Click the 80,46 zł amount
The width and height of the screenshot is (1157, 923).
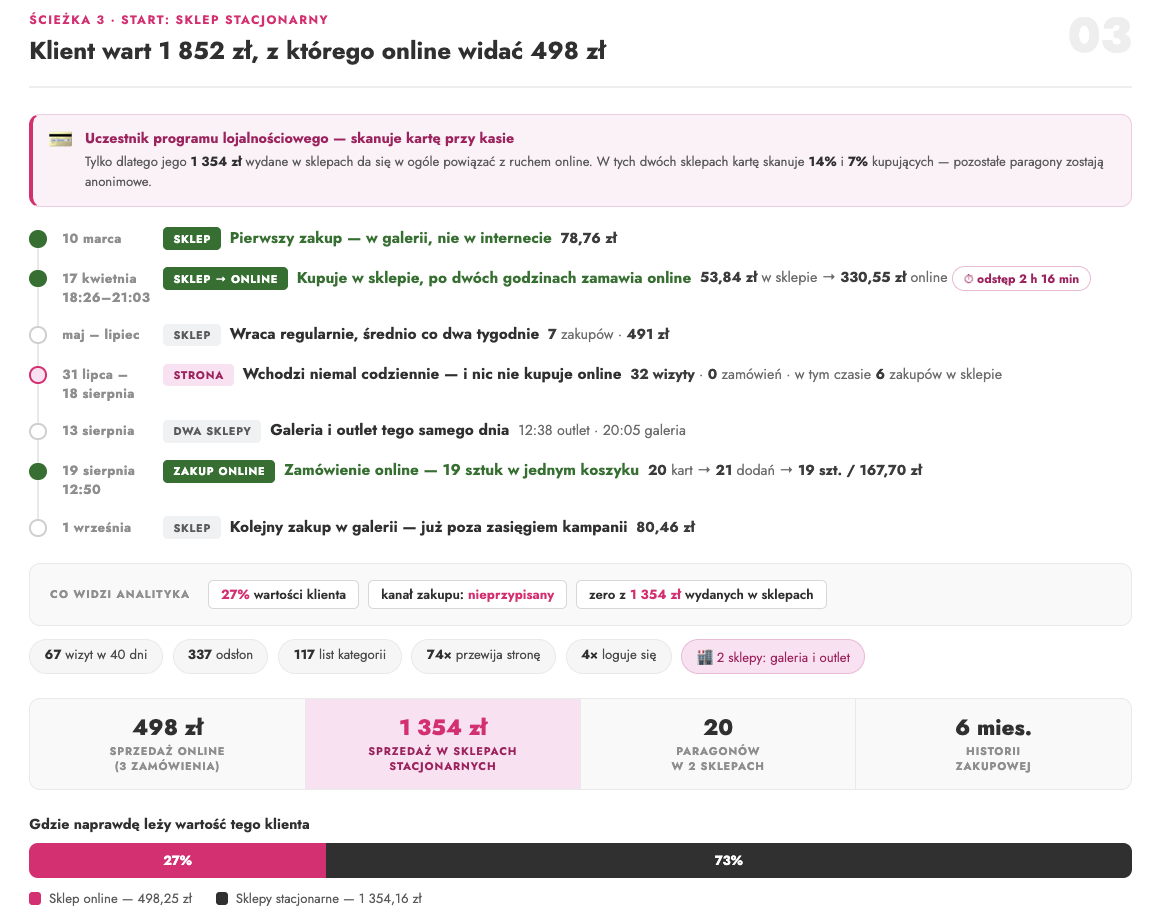click(666, 528)
